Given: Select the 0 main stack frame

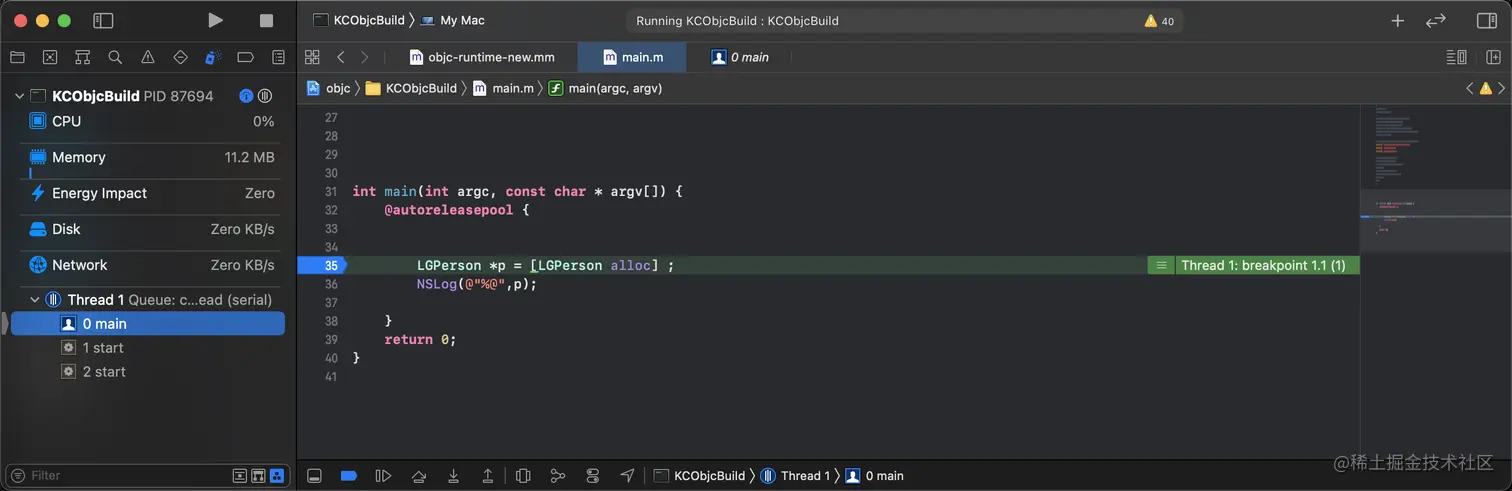Looking at the screenshot, I should [148, 323].
